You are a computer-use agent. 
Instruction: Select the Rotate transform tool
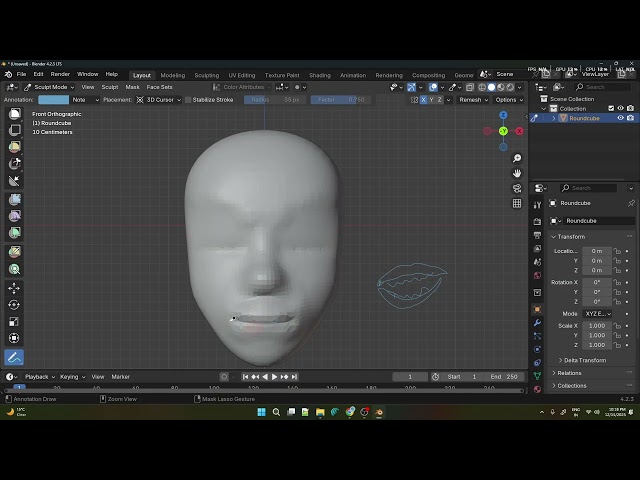click(x=14, y=305)
